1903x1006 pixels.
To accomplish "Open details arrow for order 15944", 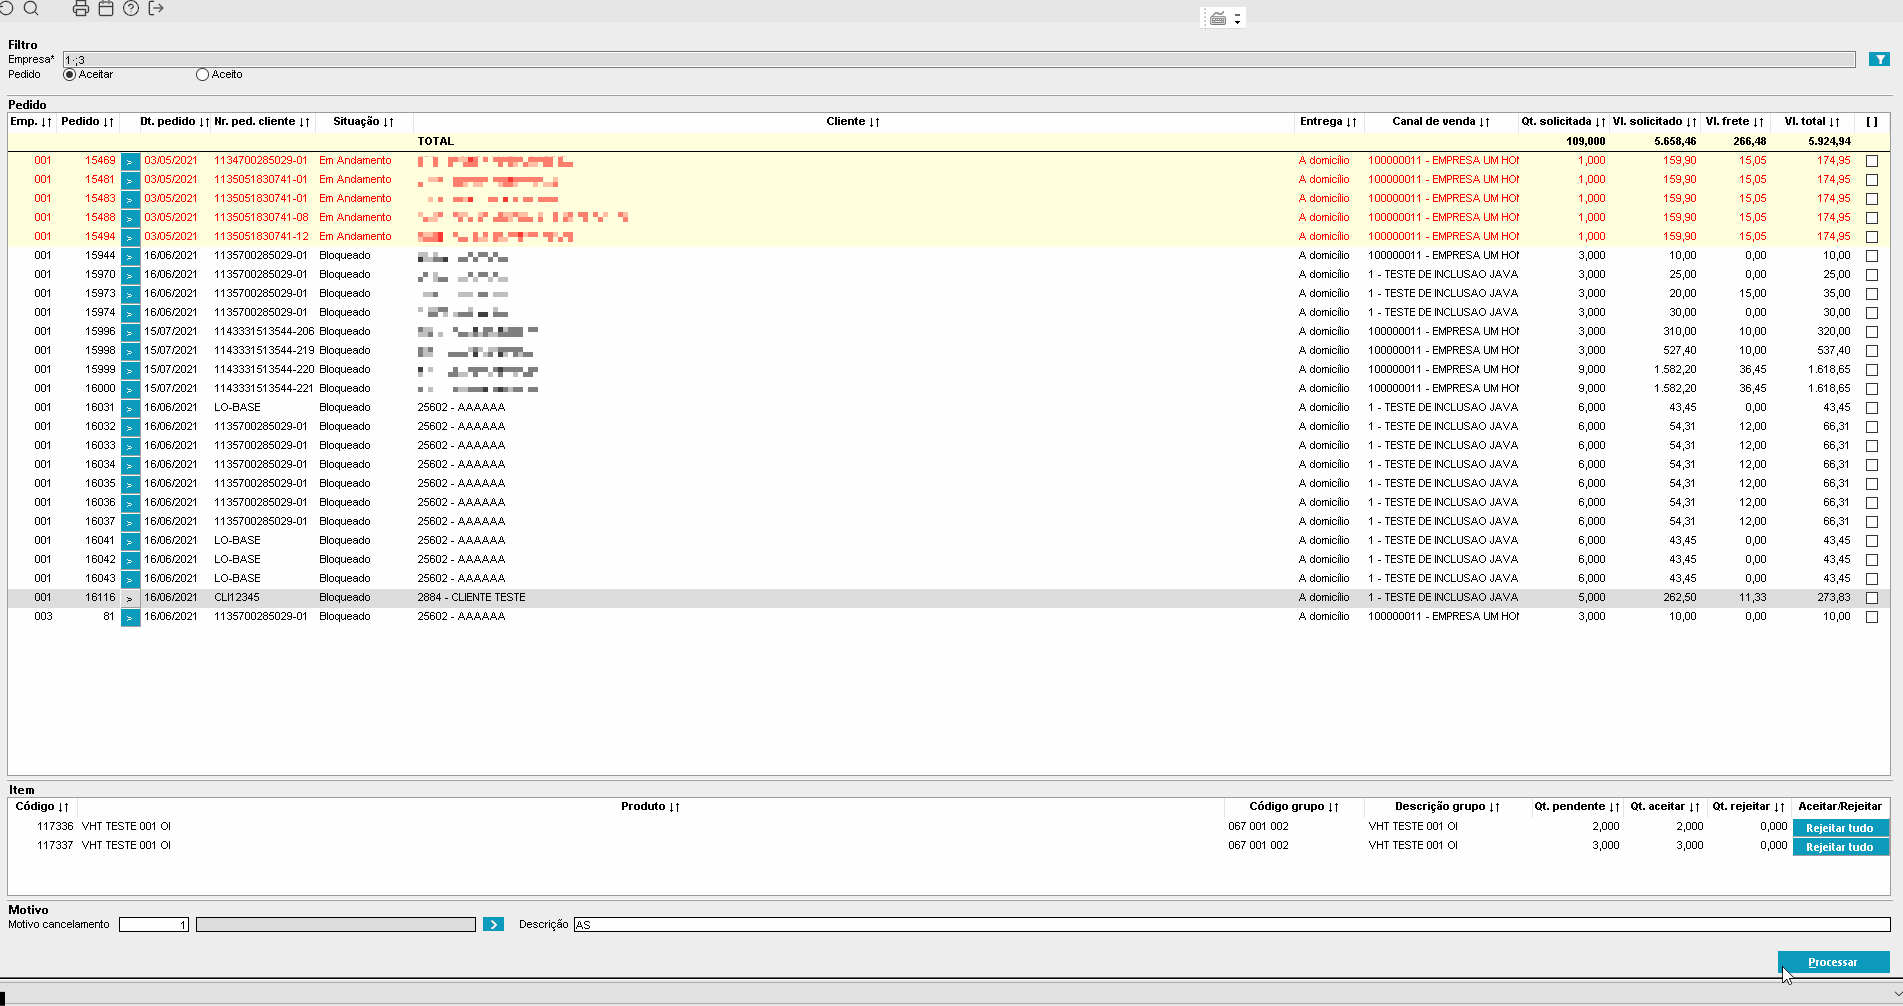I will coord(130,256).
